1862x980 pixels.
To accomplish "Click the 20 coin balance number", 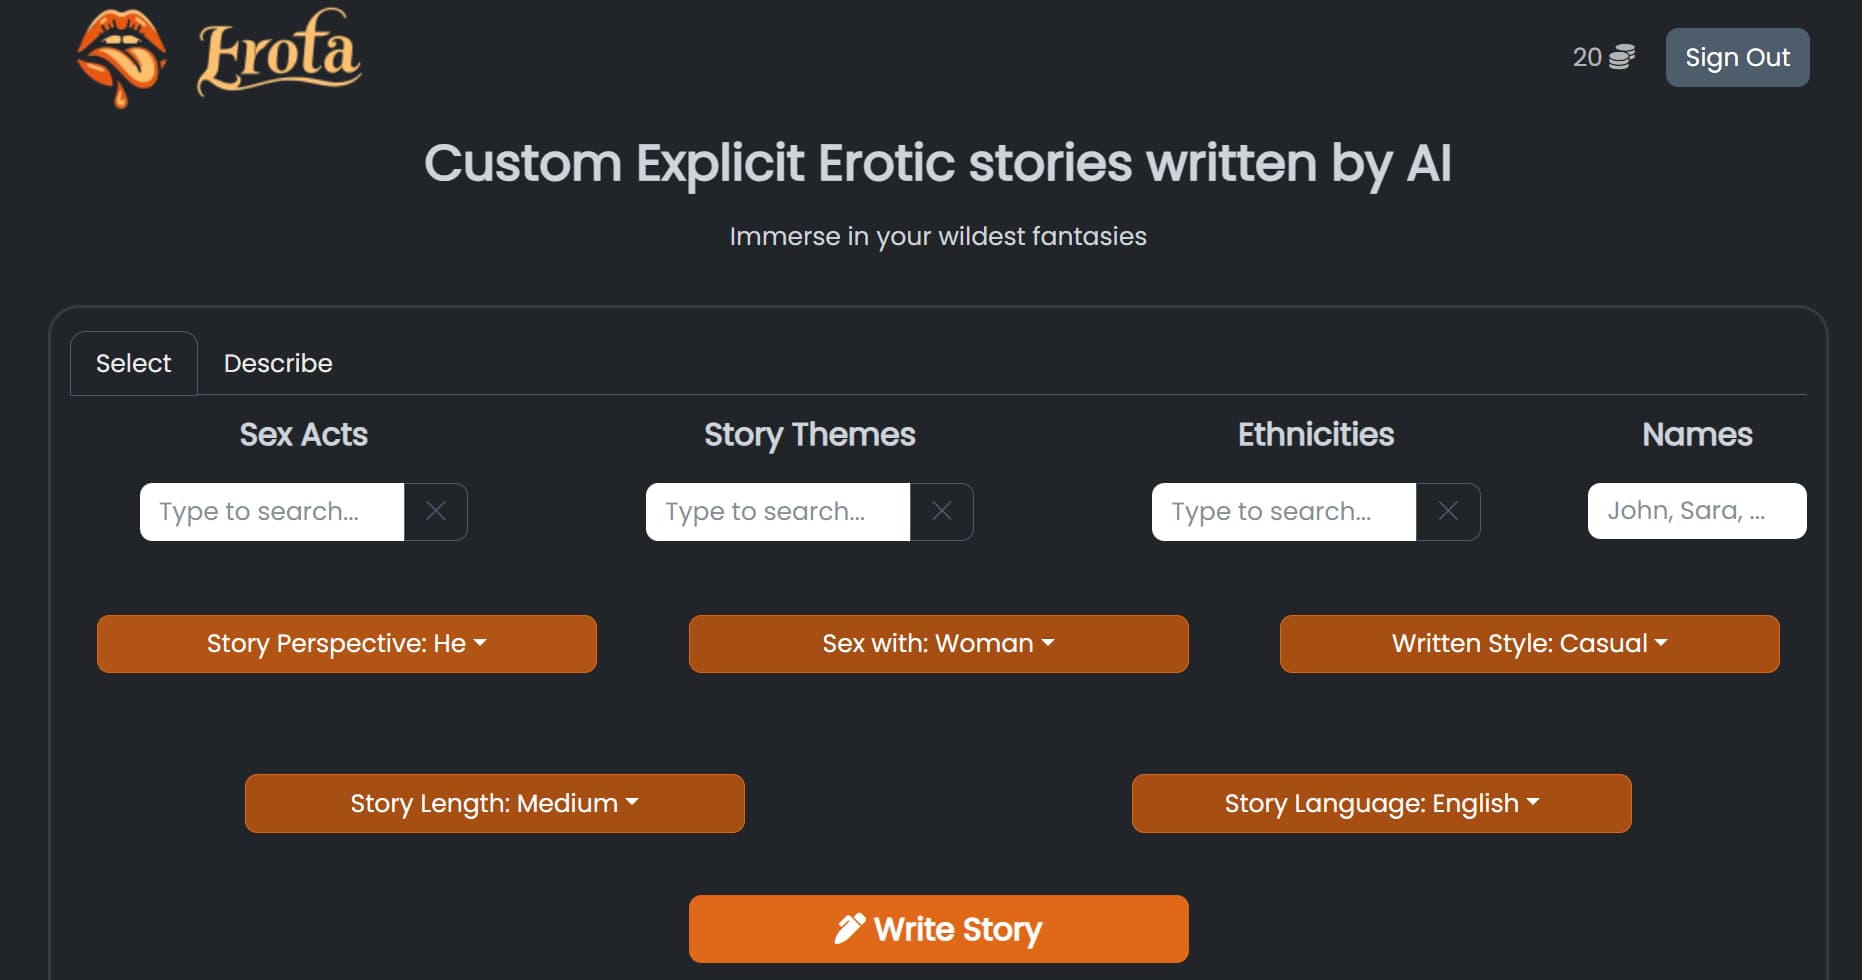I will tap(1587, 57).
